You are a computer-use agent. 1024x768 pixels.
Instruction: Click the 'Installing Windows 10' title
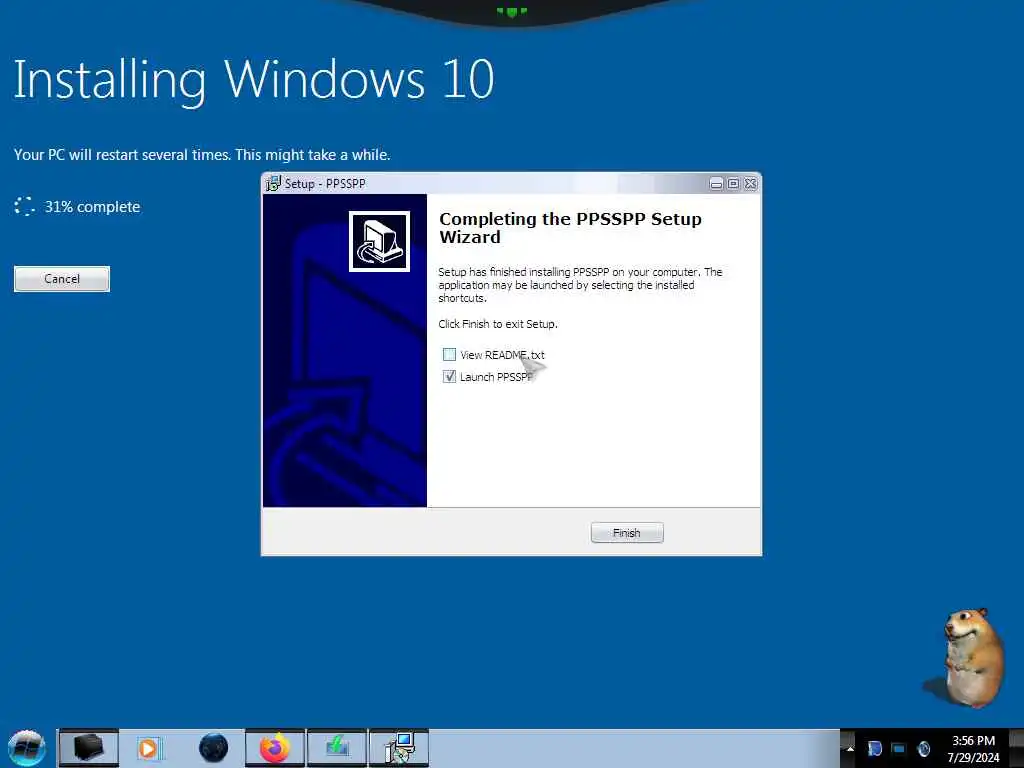tap(254, 80)
